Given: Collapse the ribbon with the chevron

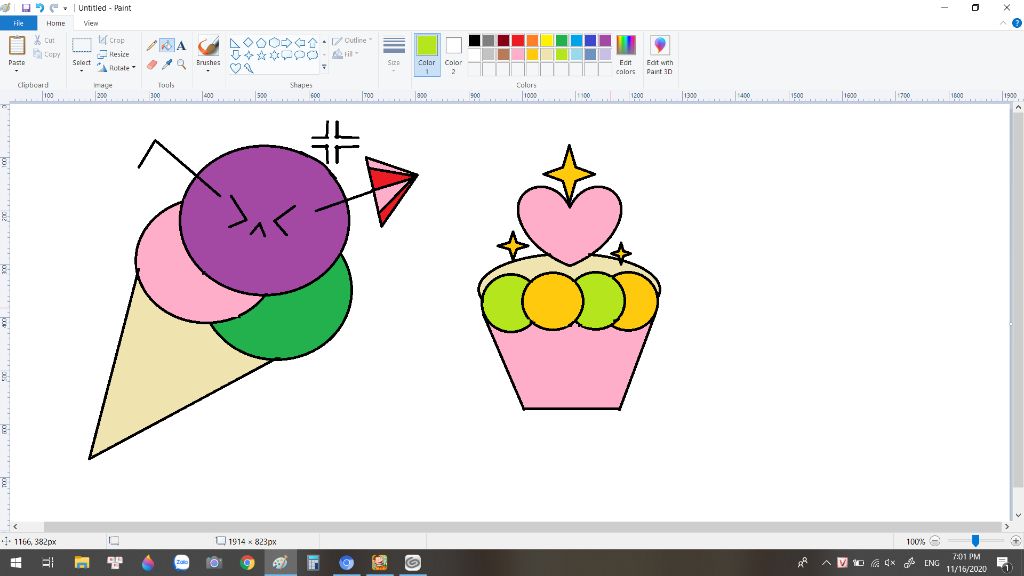Looking at the screenshot, I should (x=1003, y=23).
